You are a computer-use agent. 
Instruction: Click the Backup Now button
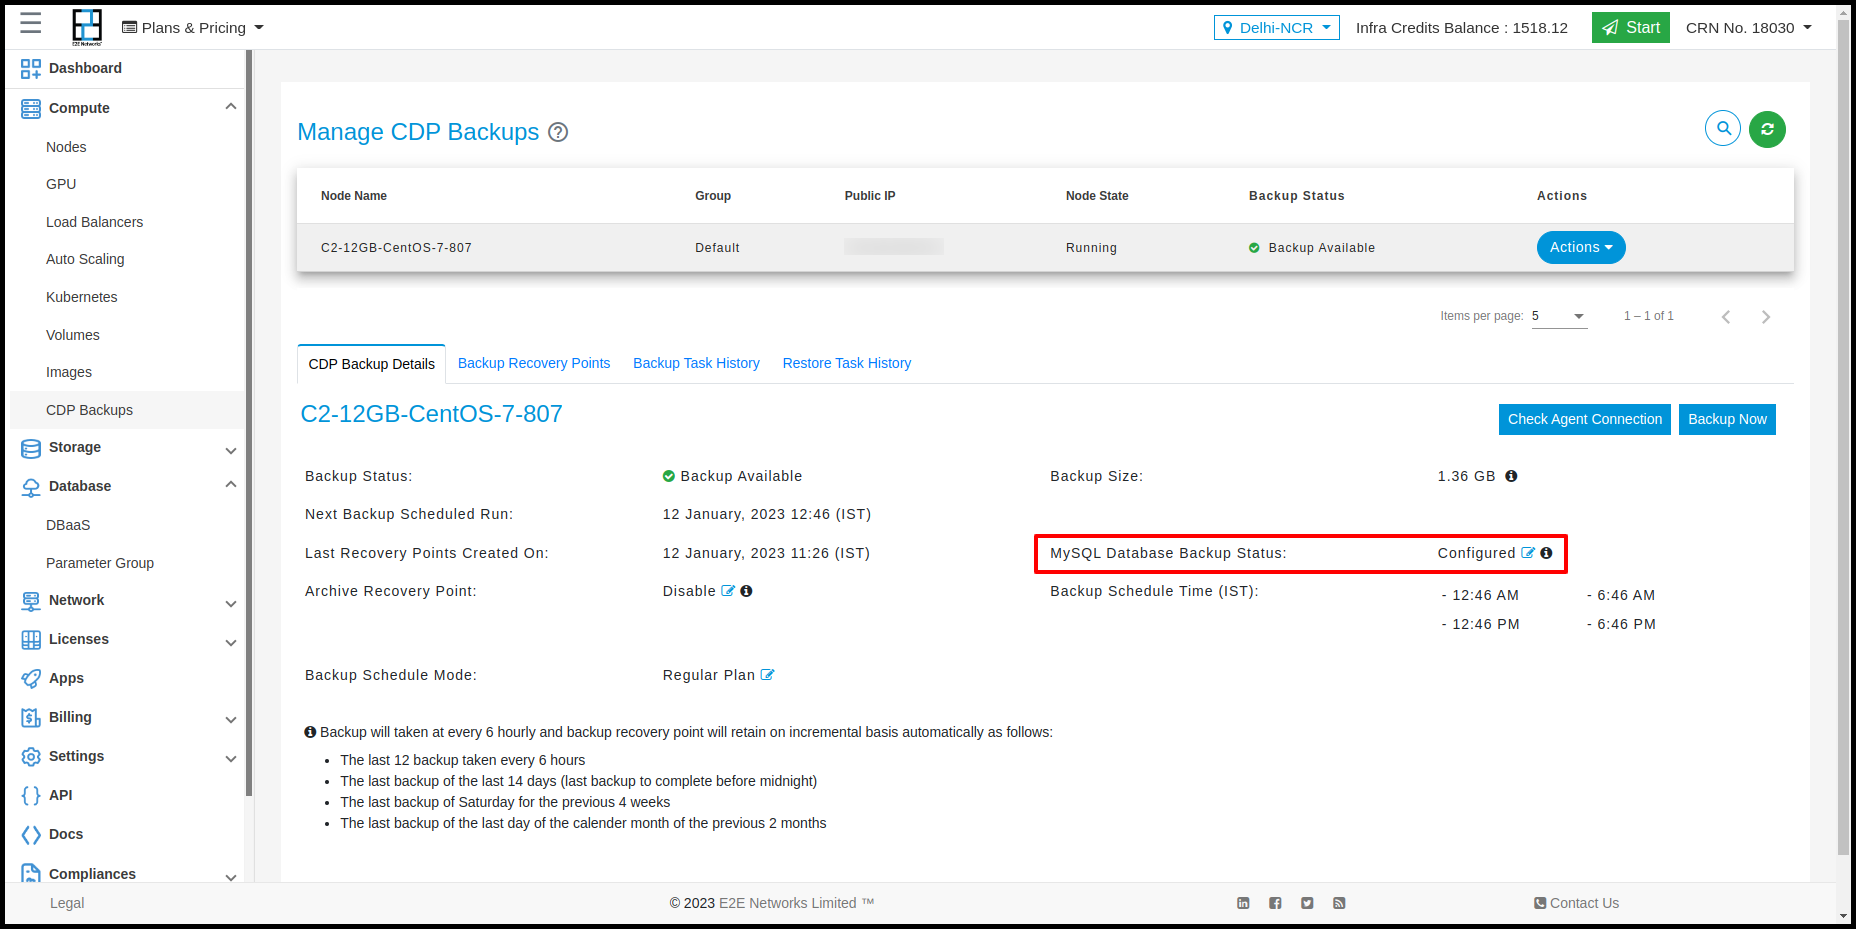coord(1727,419)
